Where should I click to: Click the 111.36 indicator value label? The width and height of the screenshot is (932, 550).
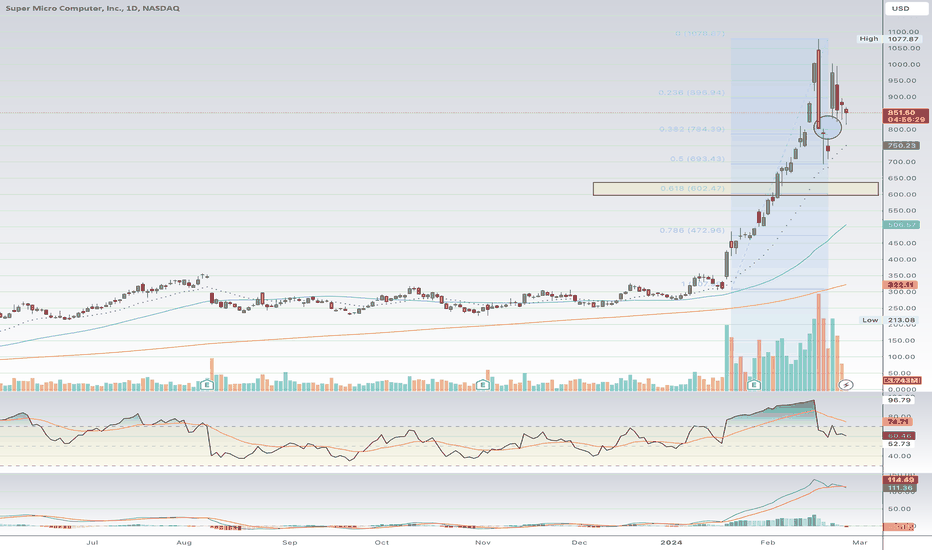(x=900, y=488)
